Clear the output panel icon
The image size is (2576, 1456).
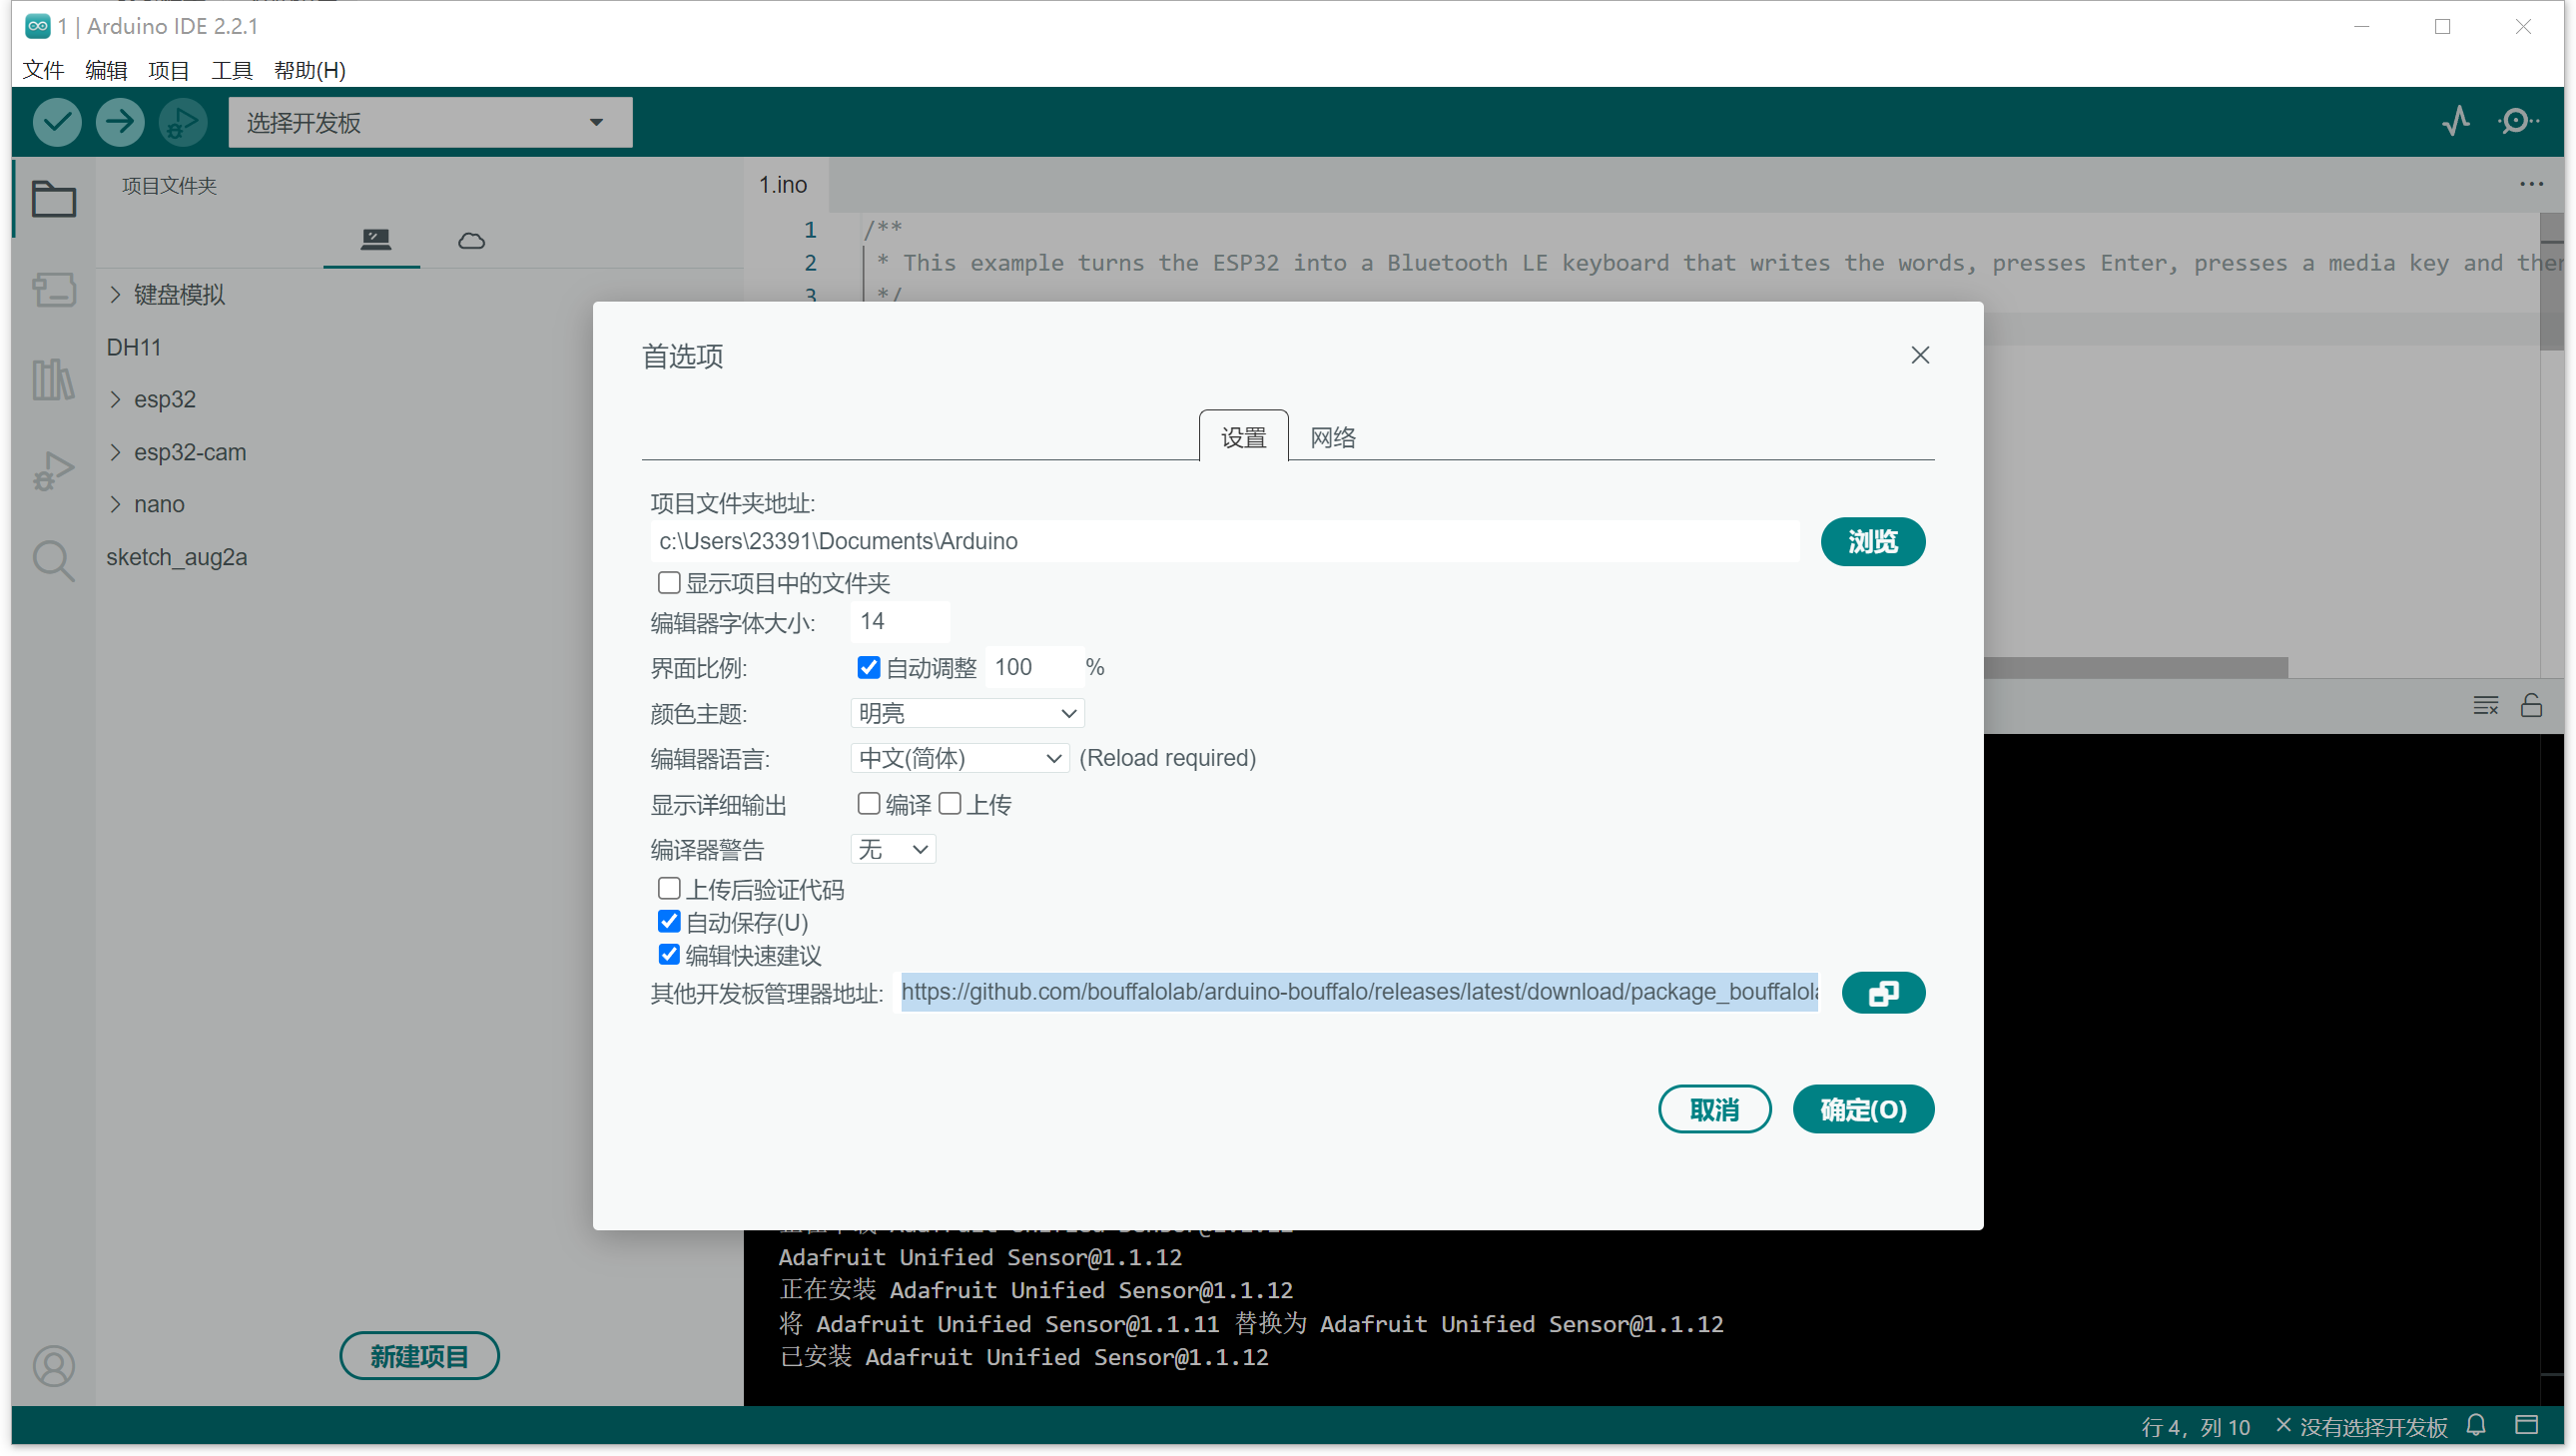click(2485, 705)
